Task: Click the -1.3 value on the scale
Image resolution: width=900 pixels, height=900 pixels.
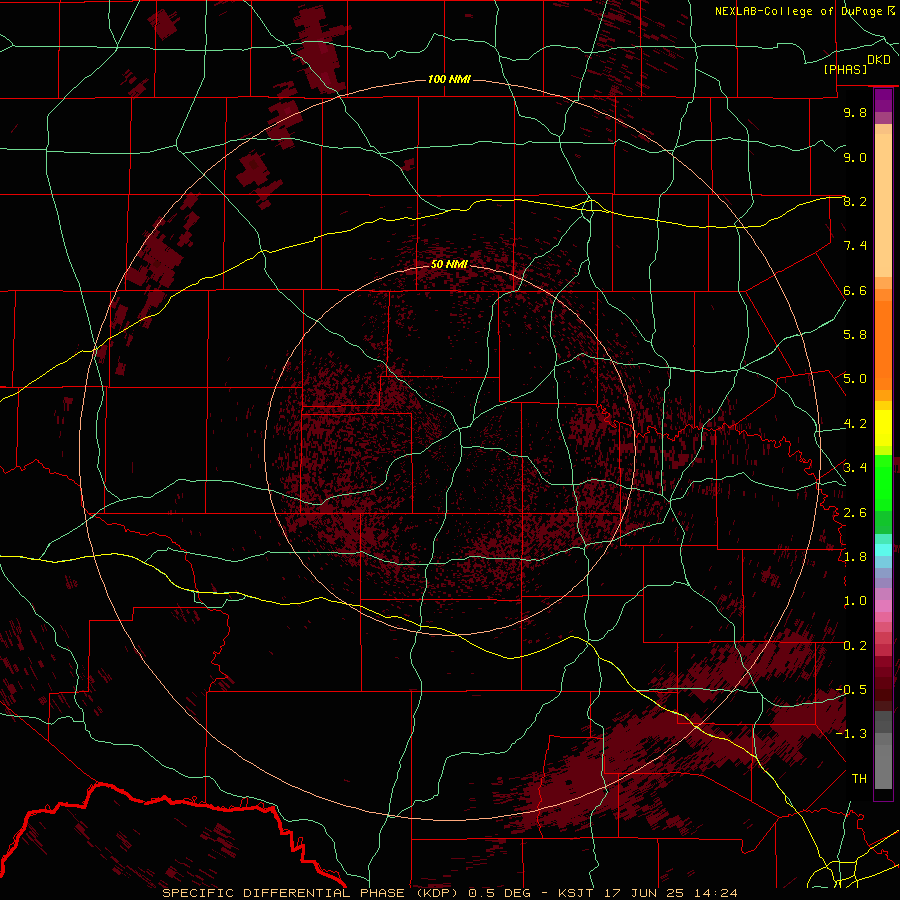Action: pos(852,734)
